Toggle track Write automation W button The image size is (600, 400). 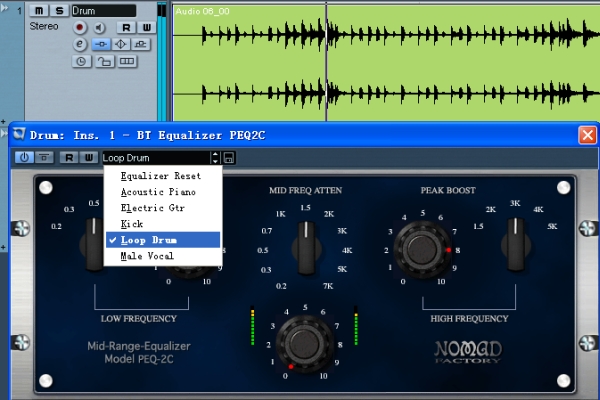pyautogui.click(x=147, y=28)
